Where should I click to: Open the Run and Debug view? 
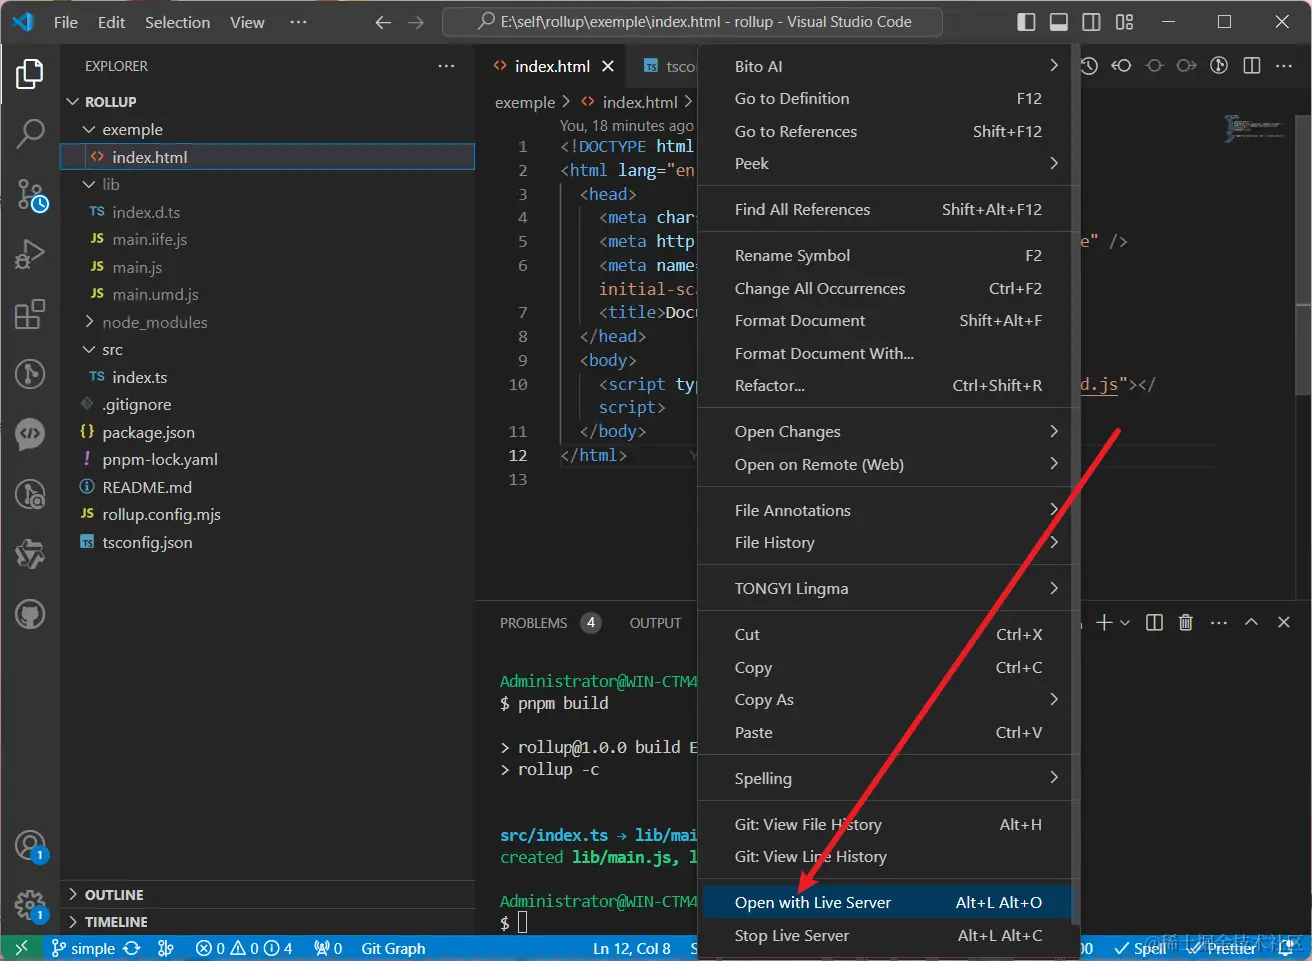click(x=30, y=254)
